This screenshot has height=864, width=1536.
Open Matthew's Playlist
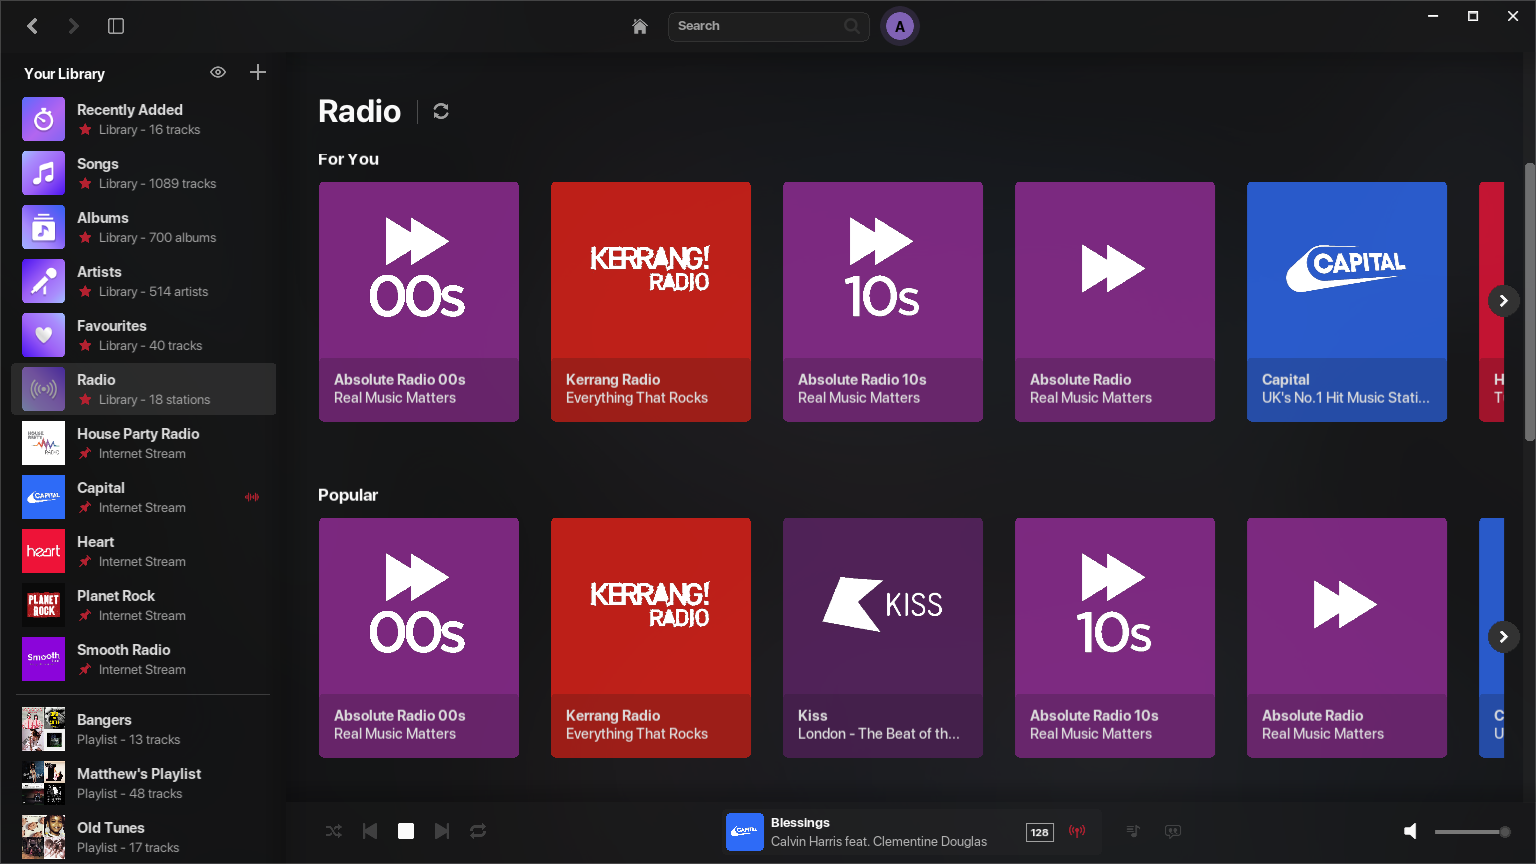[143, 783]
